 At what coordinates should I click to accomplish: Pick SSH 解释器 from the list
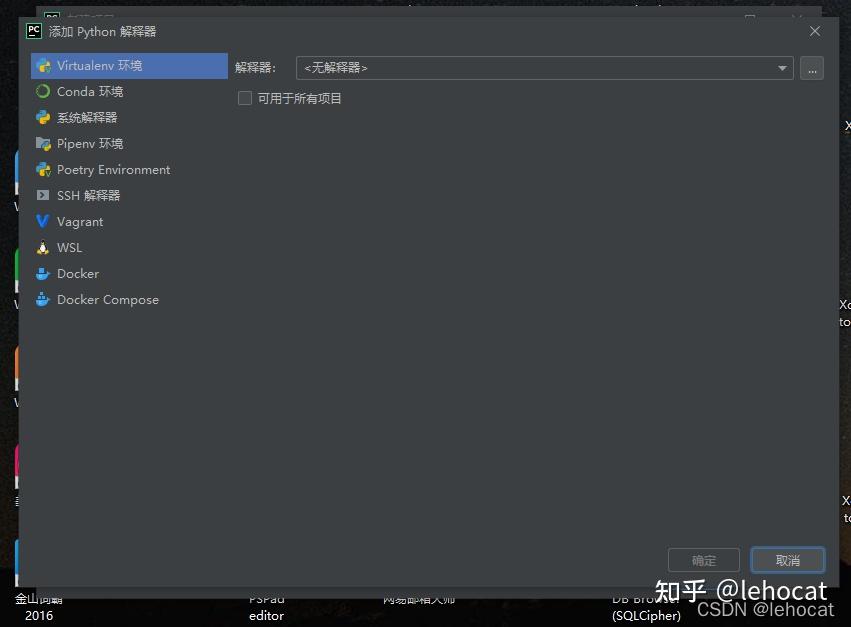point(129,195)
